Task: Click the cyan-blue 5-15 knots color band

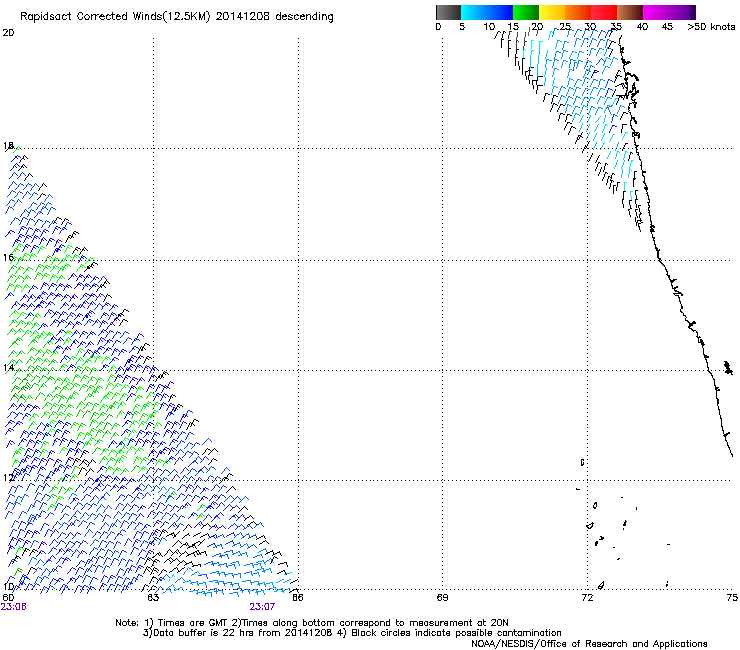Action: 487,12
